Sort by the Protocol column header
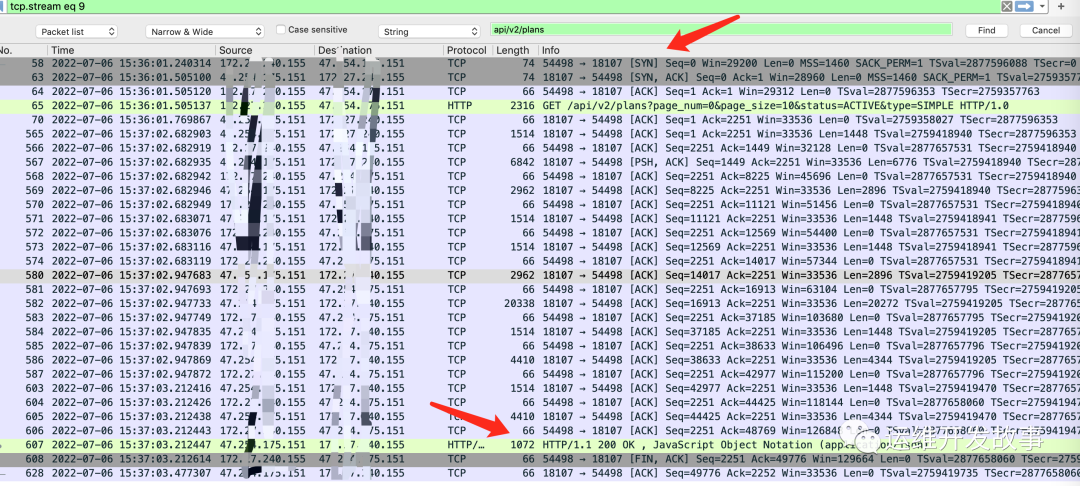Viewport: 1080px width, 486px height. [467, 50]
